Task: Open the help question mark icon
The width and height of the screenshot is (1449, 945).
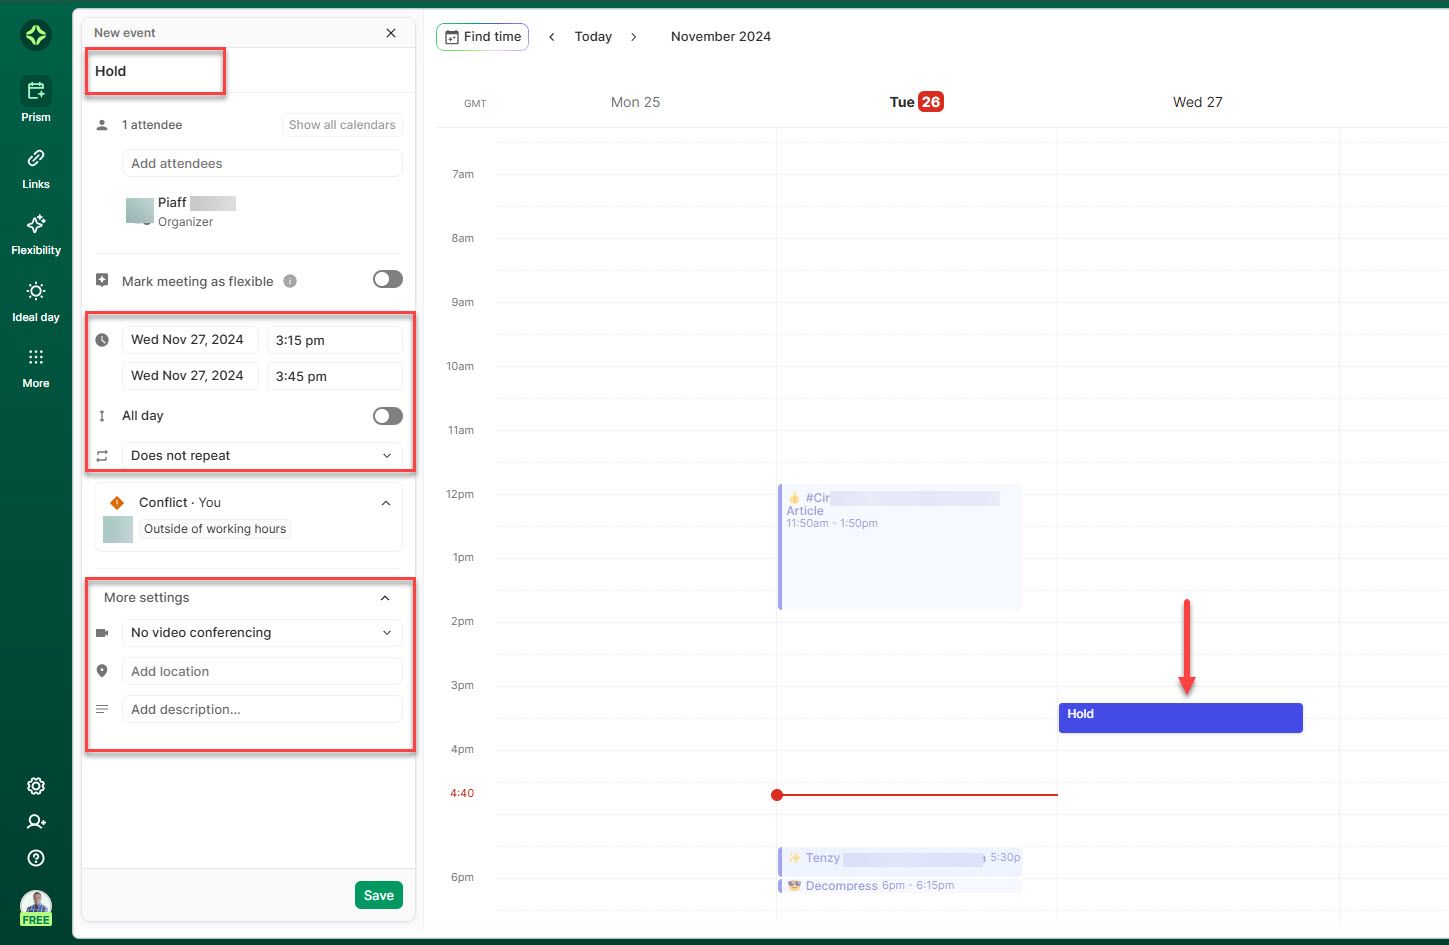Action: [35, 858]
